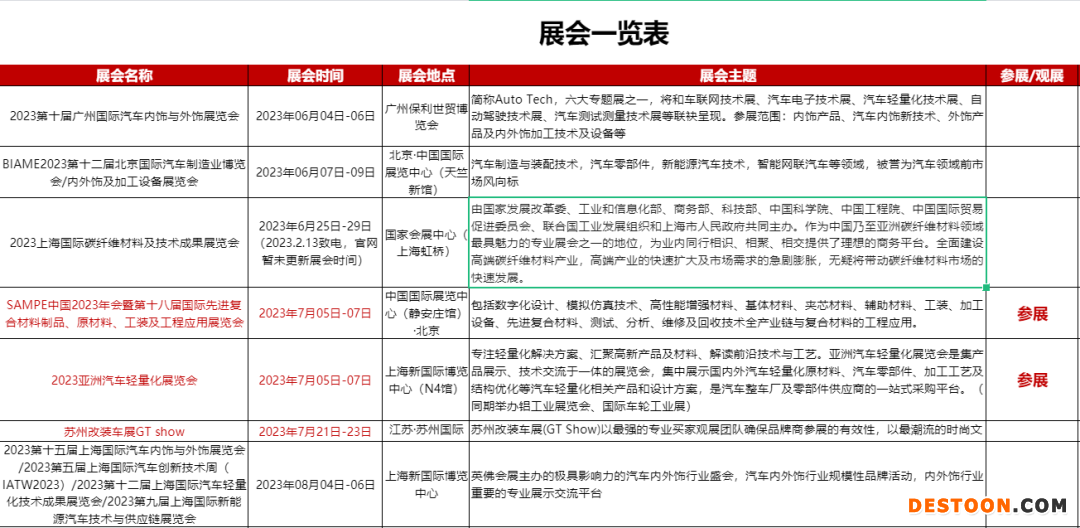Select cell 2023亚洲汽车轻量化展览会
This screenshot has height=528, width=1080.
(x=124, y=380)
